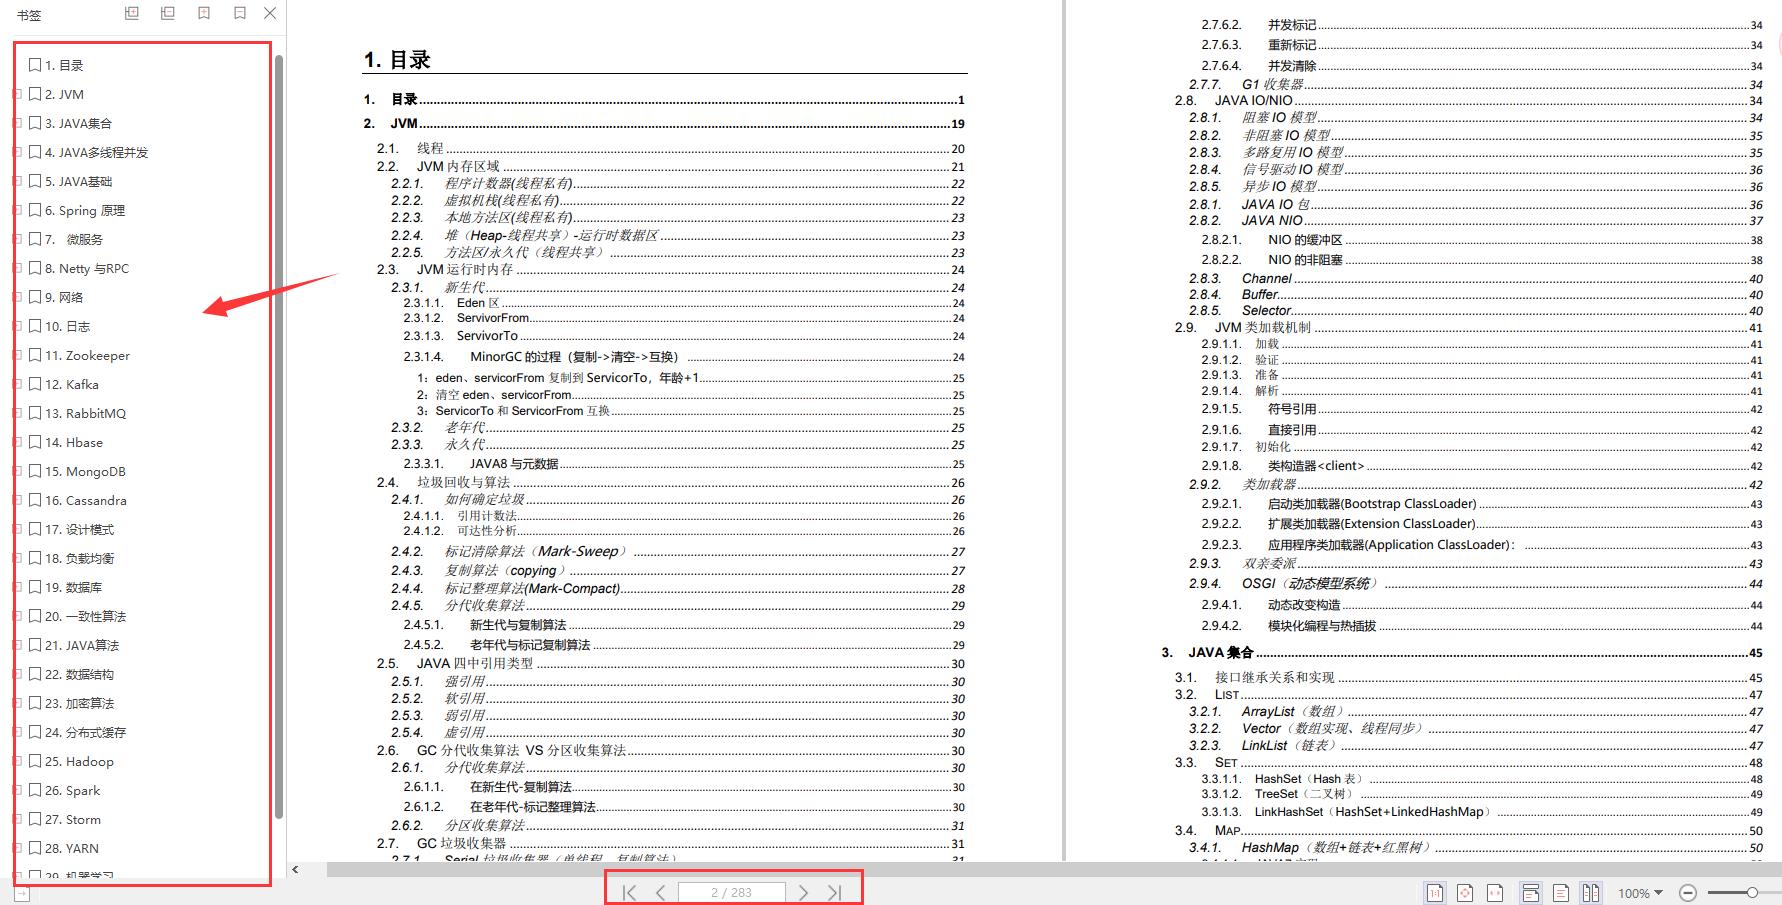Select fit page view icon
Screen dimensions: 1782x905
[1465, 893]
